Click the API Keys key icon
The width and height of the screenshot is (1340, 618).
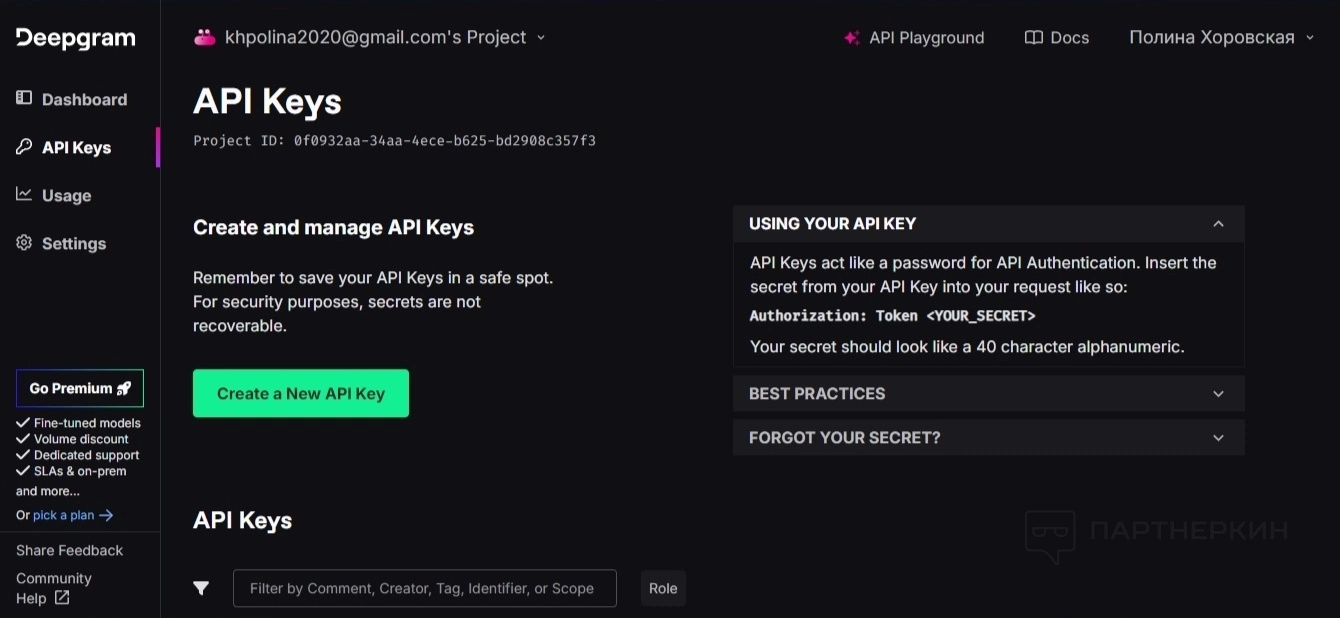[24, 147]
